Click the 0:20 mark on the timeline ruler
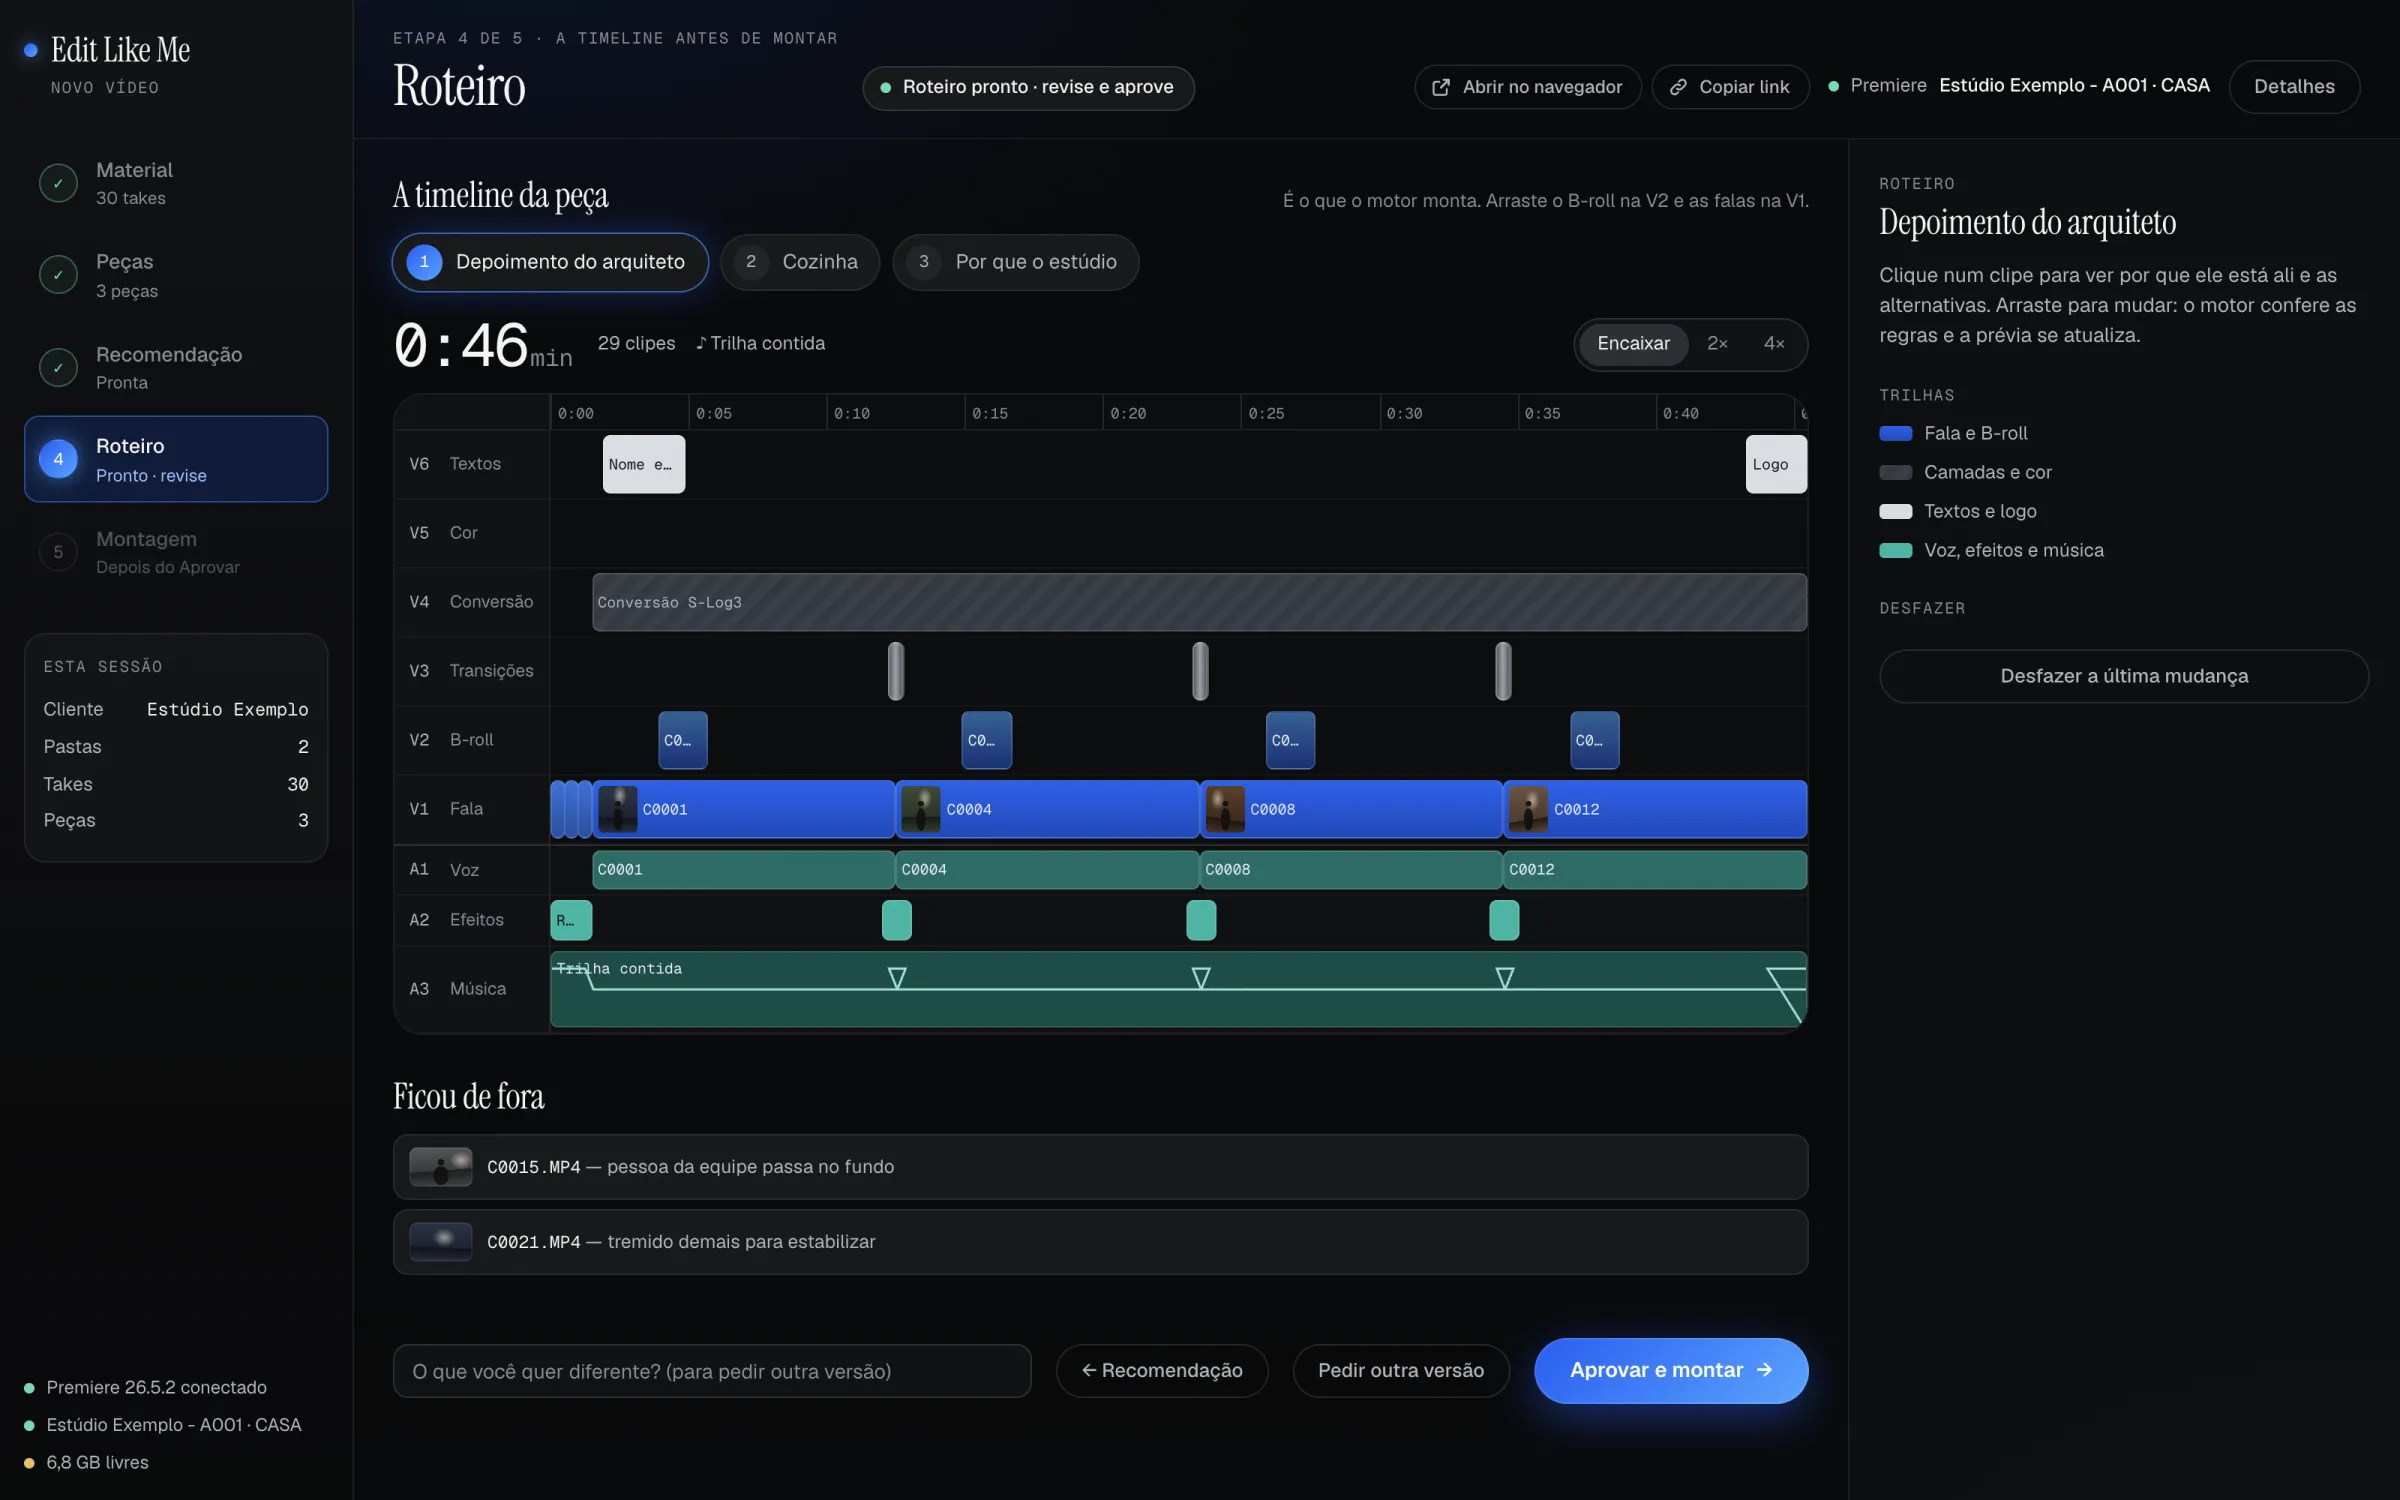 (x=1128, y=413)
